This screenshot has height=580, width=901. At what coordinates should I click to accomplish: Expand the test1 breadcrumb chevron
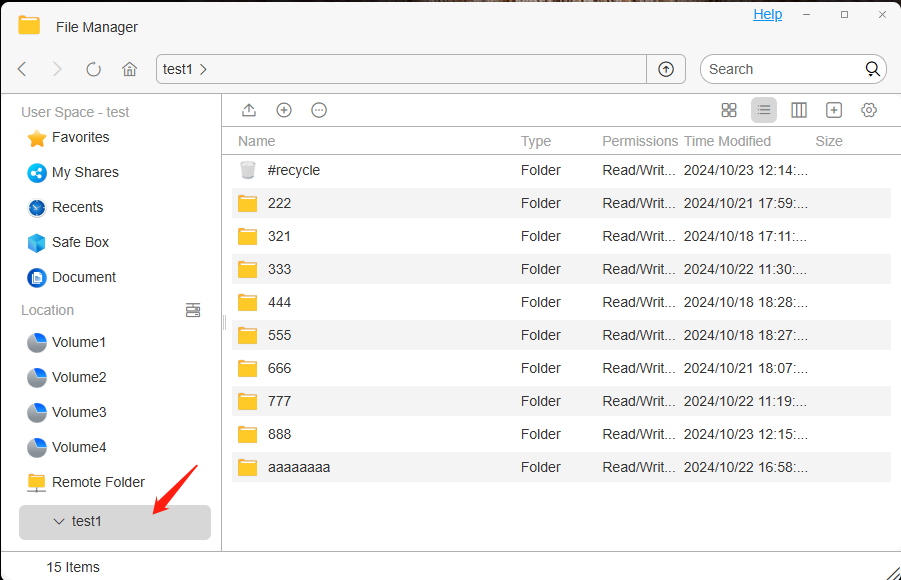[x=203, y=70]
